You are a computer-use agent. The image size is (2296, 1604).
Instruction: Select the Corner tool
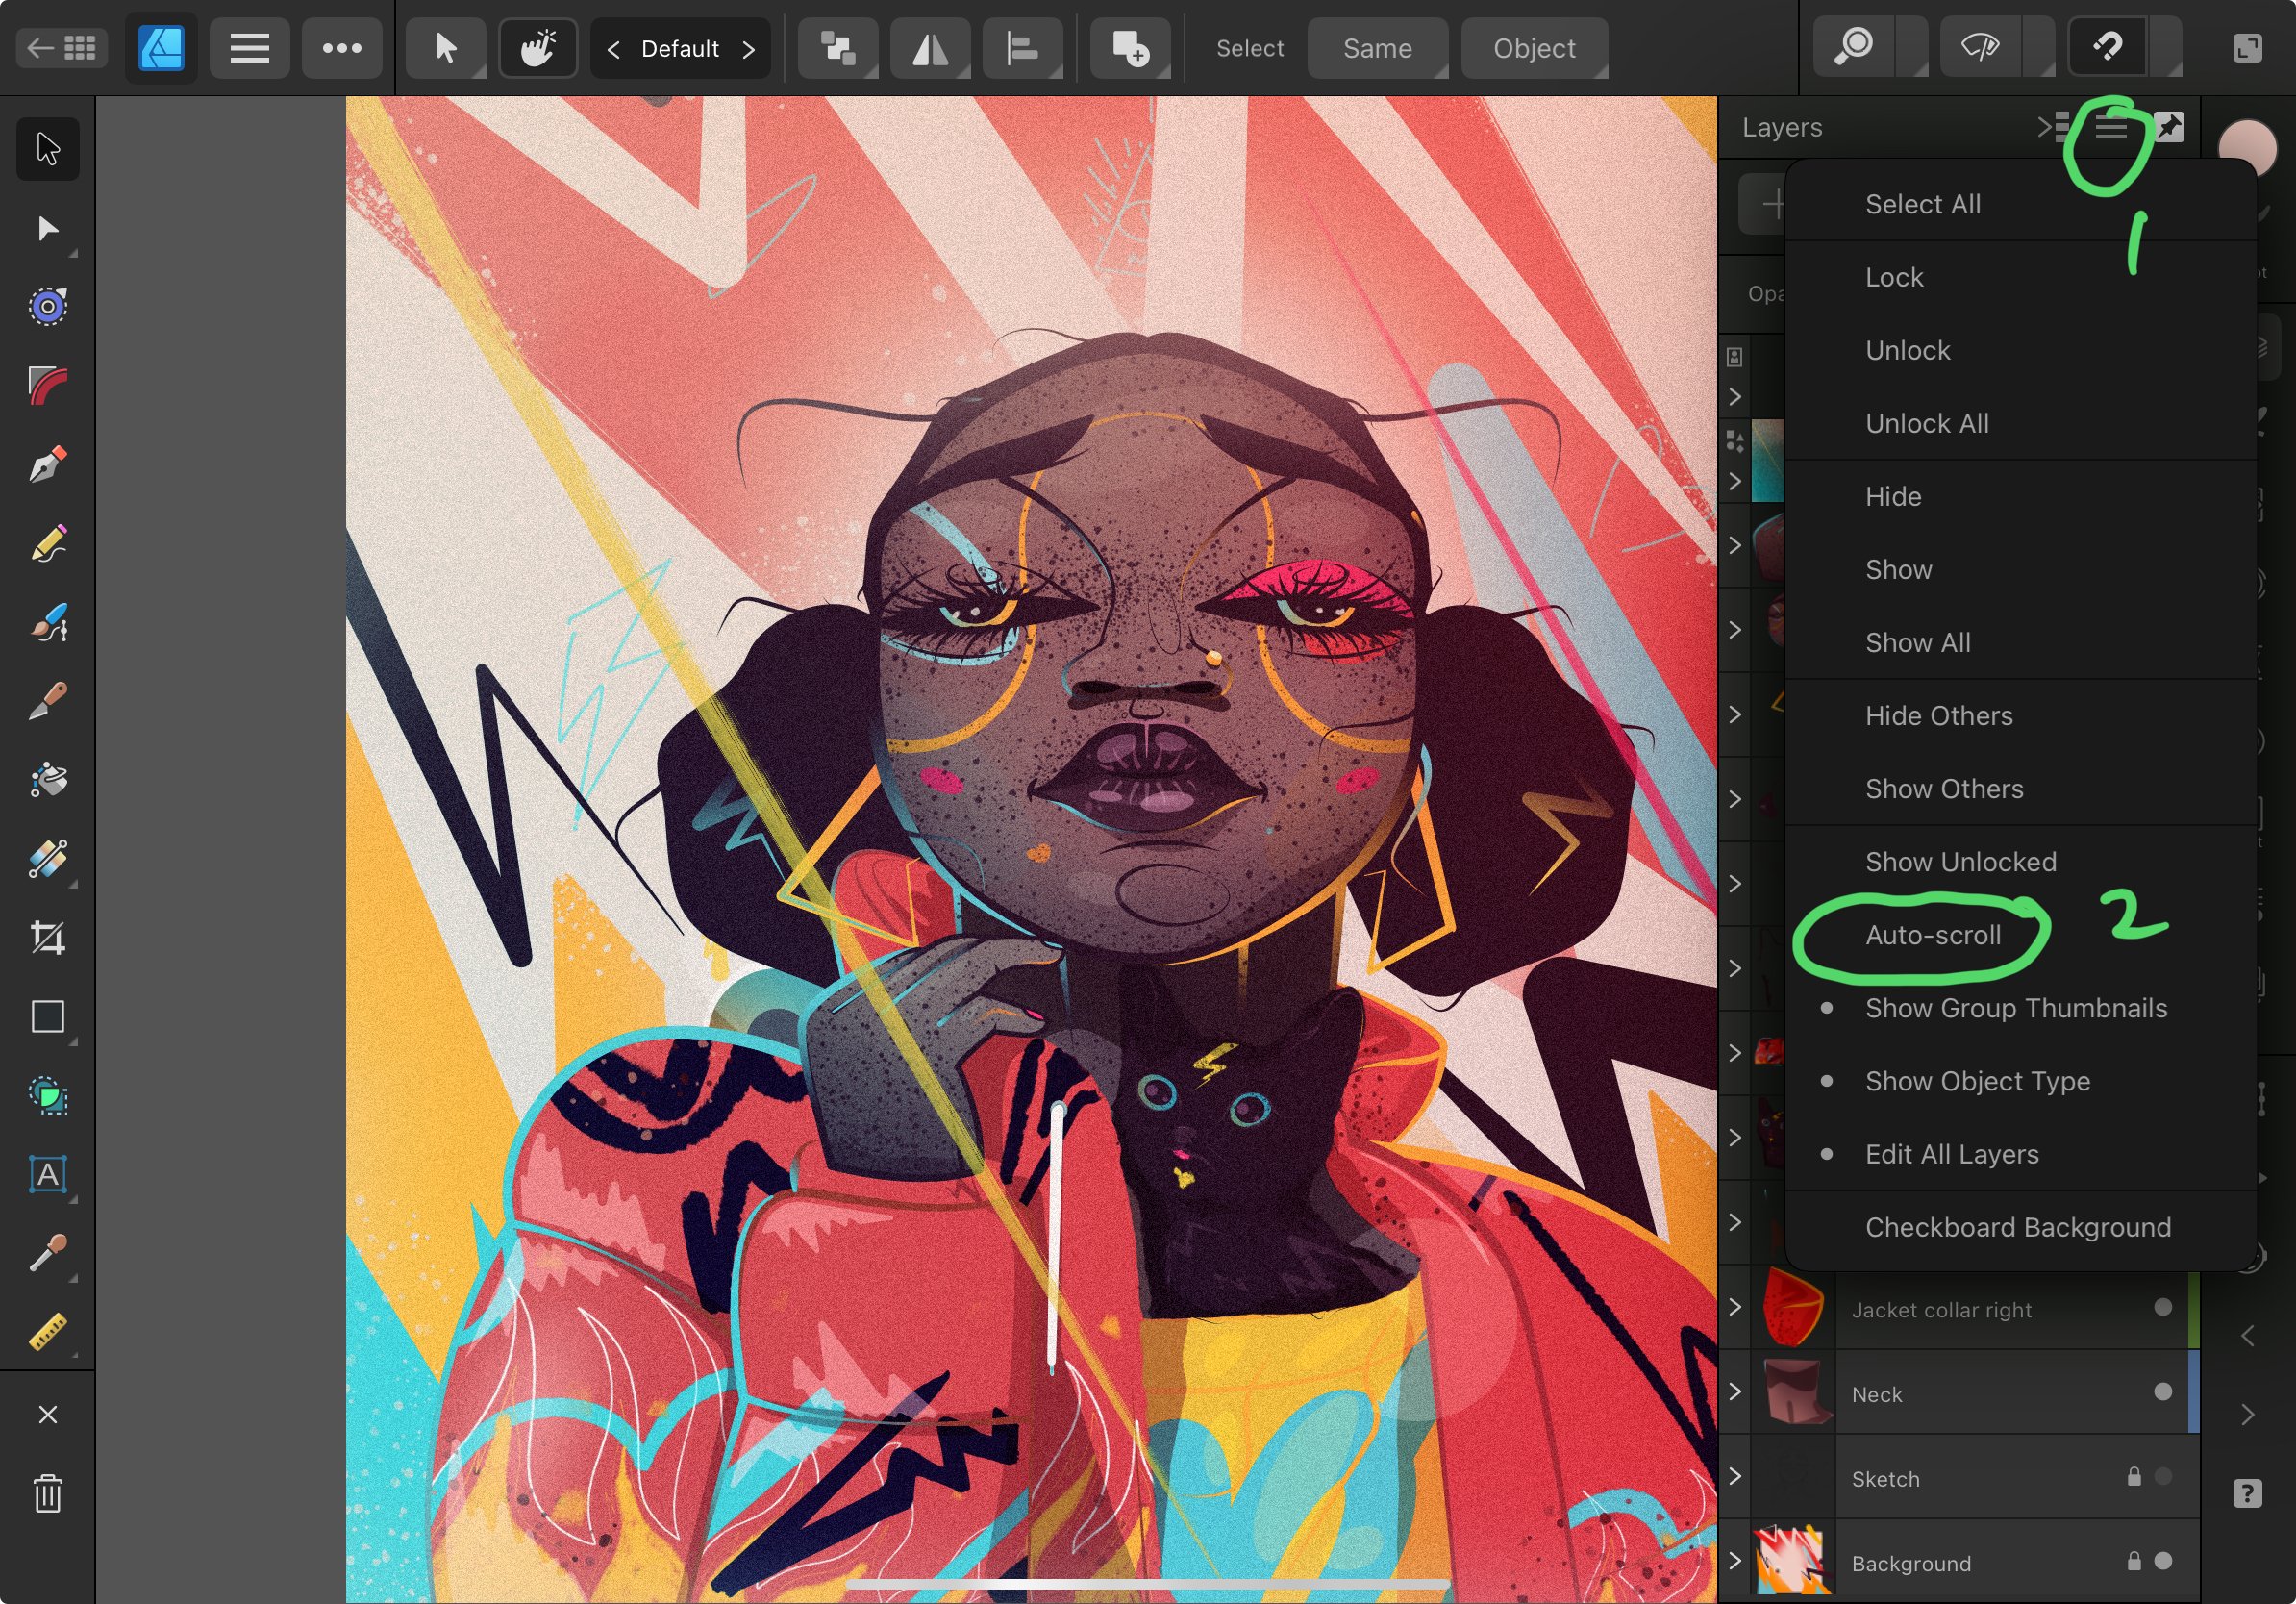(48, 385)
